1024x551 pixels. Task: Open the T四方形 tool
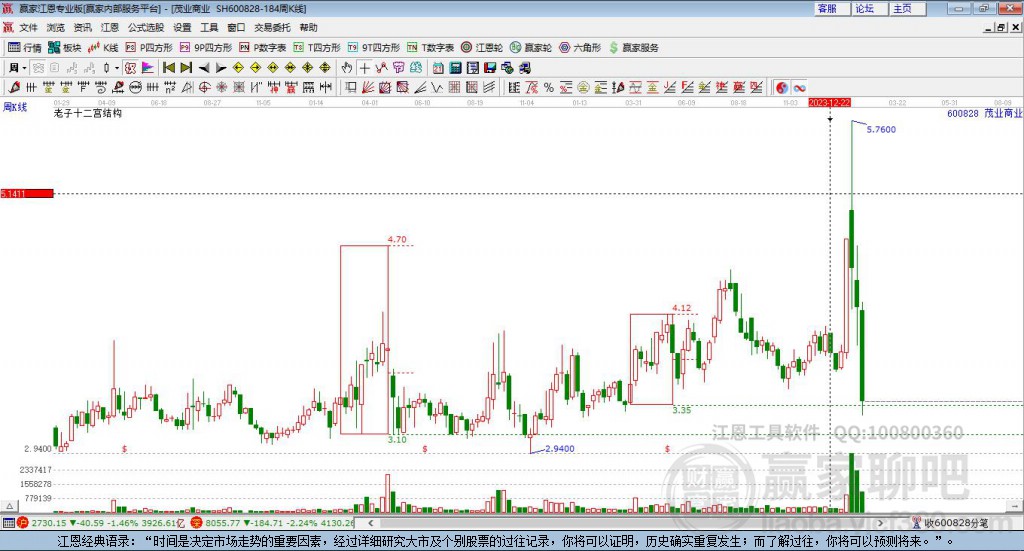pos(317,48)
